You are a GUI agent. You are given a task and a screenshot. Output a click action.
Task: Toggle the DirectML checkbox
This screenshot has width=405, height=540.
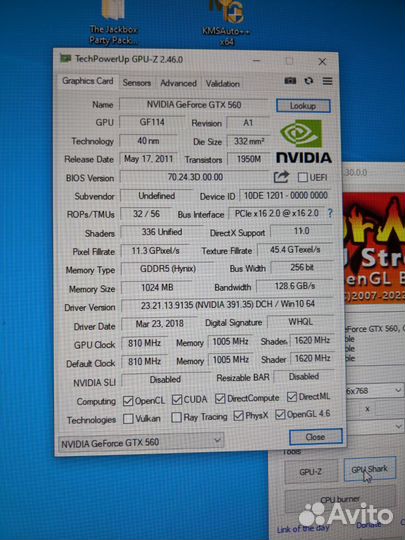coord(292,397)
